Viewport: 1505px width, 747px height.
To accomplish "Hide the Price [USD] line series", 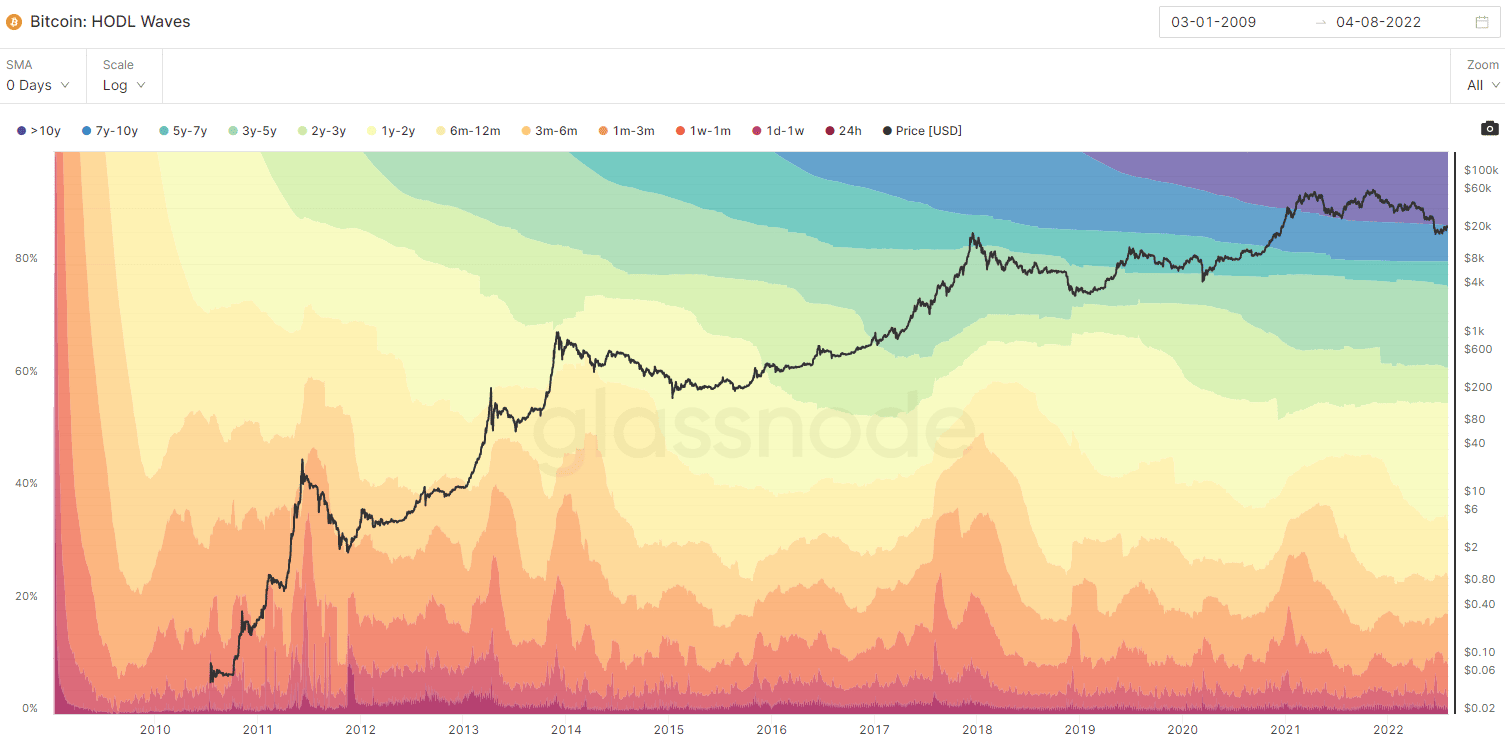I will [921, 131].
